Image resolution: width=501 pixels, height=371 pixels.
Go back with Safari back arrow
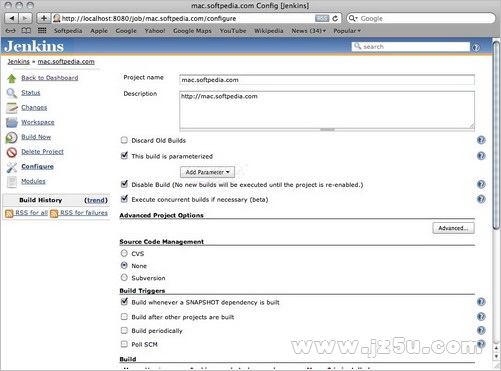(x=11, y=18)
